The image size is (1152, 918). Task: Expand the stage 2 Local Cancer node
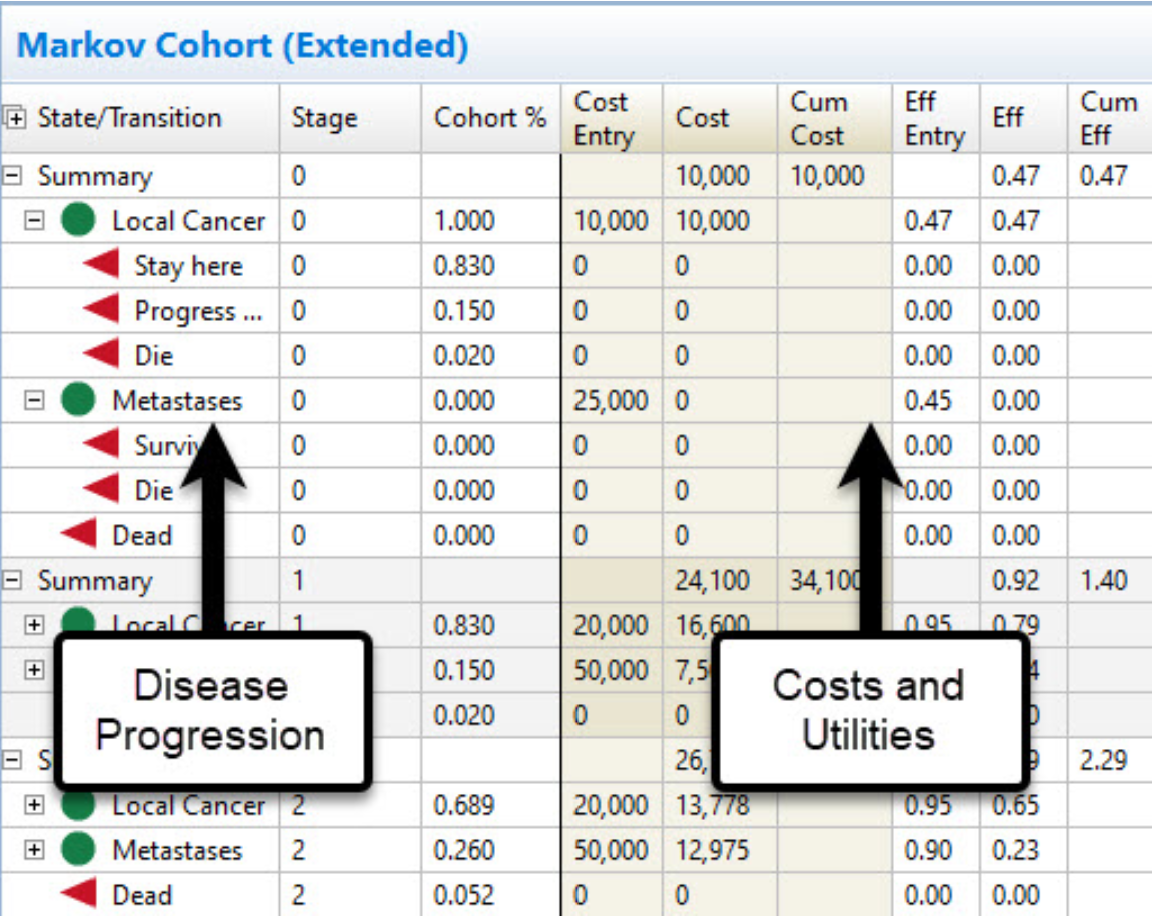pos(35,805)
